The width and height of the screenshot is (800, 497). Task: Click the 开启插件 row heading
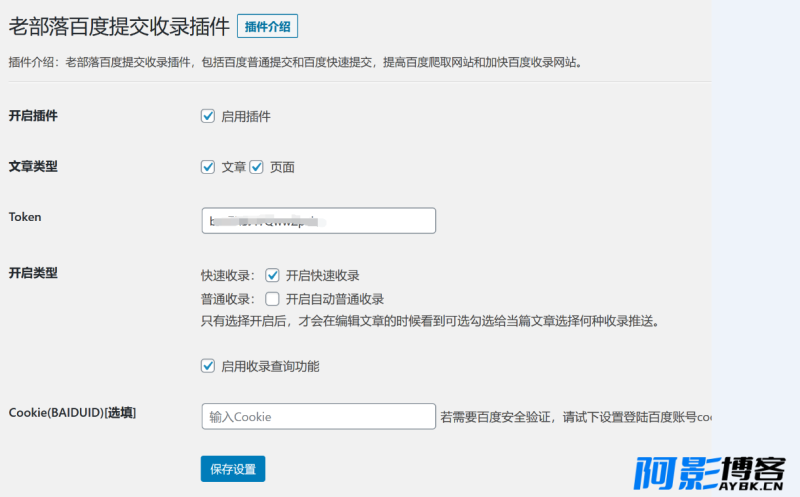33,116
